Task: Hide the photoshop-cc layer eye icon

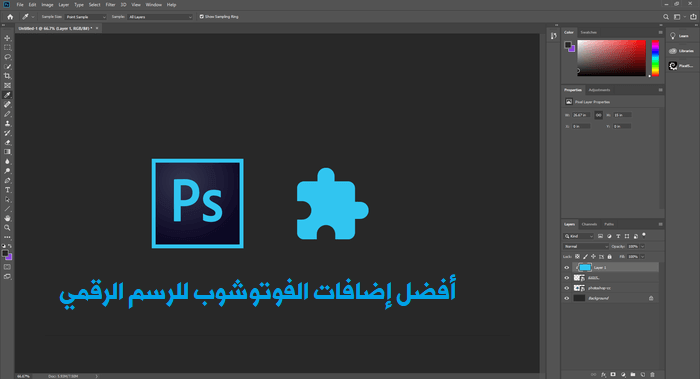Action: (567, 288)
